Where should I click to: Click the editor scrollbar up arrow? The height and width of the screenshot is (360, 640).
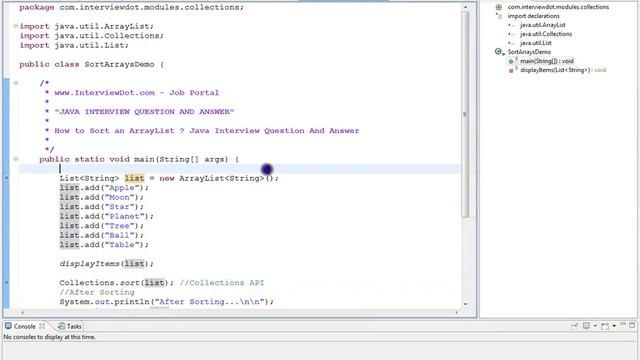(x=465, y=7)
